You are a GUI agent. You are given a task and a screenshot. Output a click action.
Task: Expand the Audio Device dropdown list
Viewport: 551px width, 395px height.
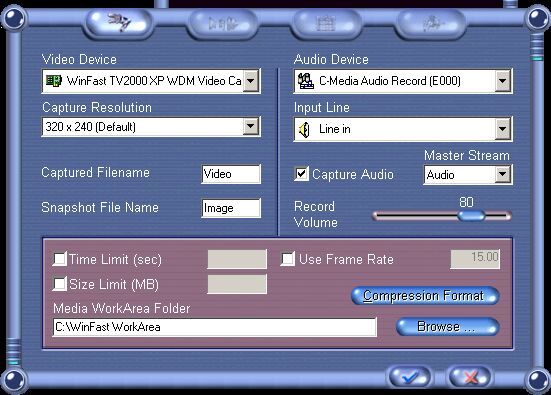[x=503, y=81]
